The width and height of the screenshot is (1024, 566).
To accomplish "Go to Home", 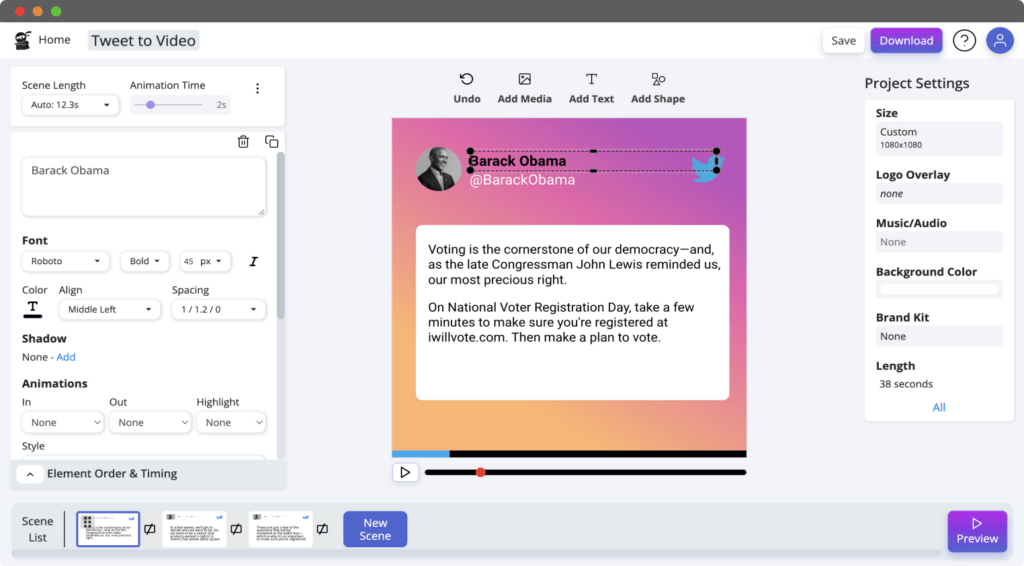I will 54,40.
